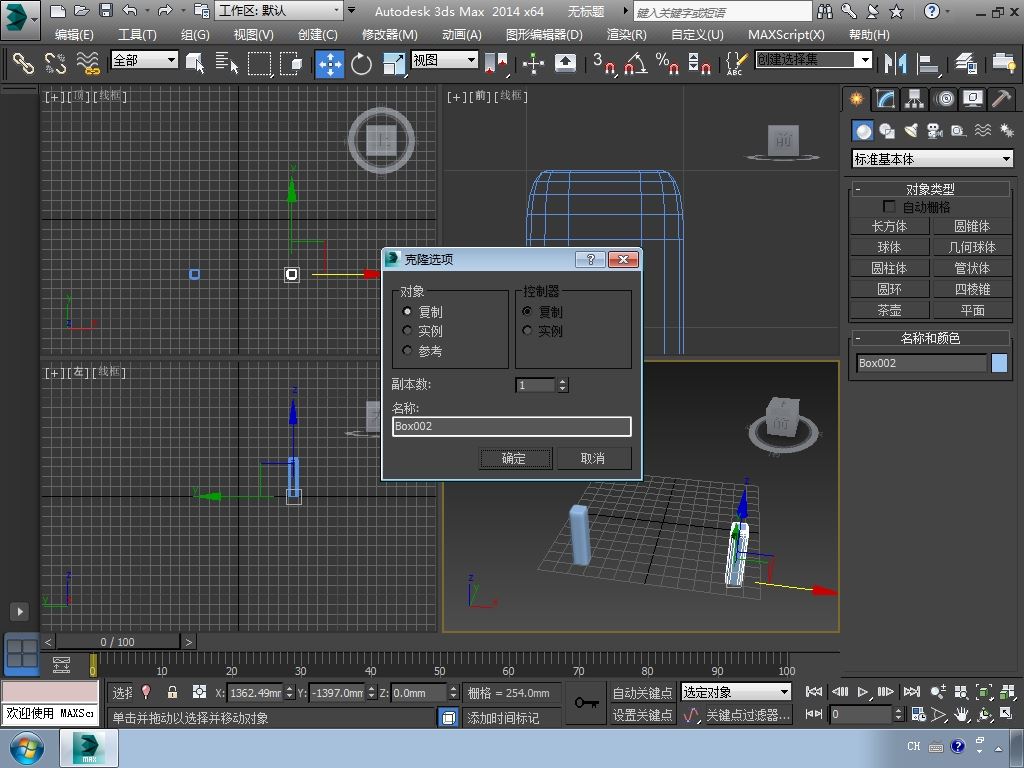Open the 选定对象 key filter dropdown

point(736,692)
